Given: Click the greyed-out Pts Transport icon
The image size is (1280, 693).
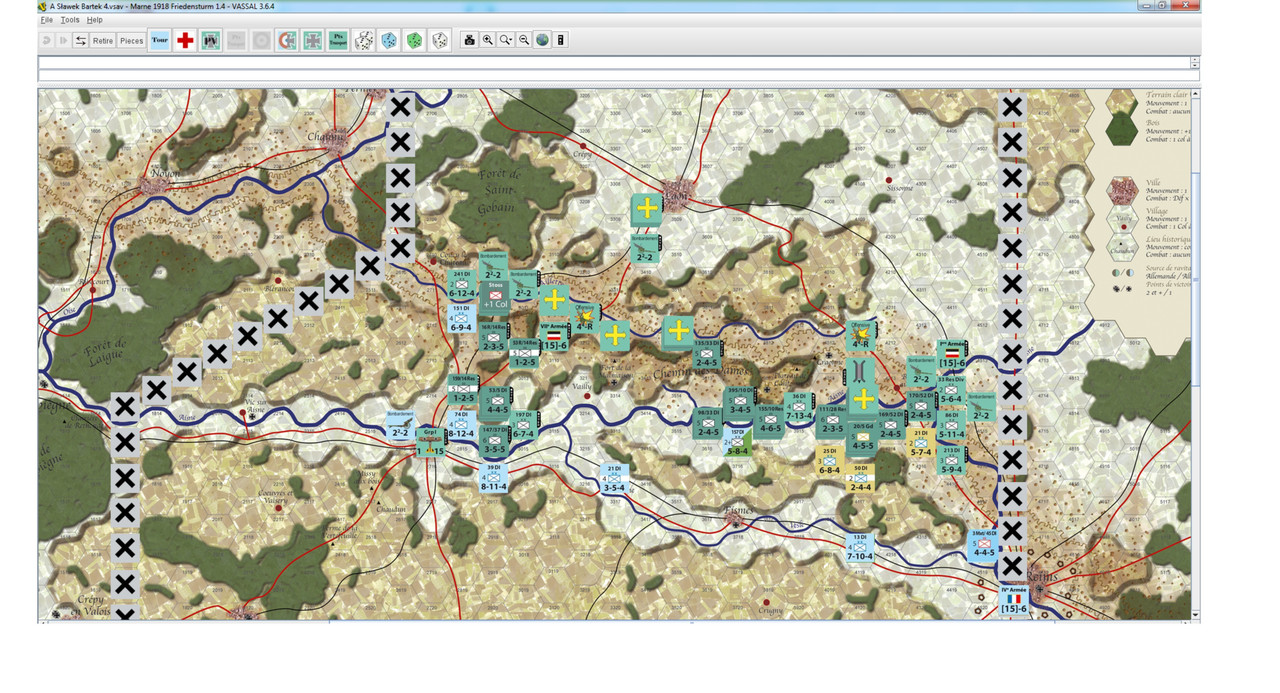Looking at the screenshot, I should 236,40.
